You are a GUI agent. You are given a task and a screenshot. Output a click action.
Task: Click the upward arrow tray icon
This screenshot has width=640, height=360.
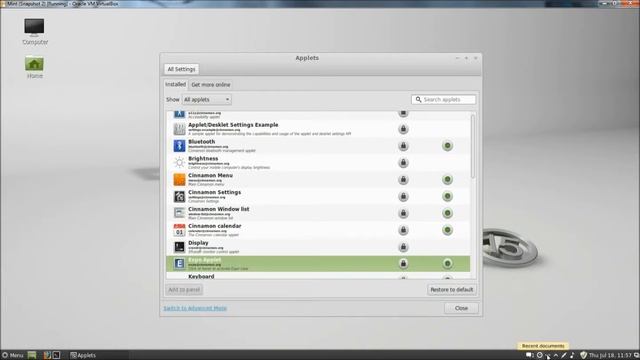coord(556,355)
